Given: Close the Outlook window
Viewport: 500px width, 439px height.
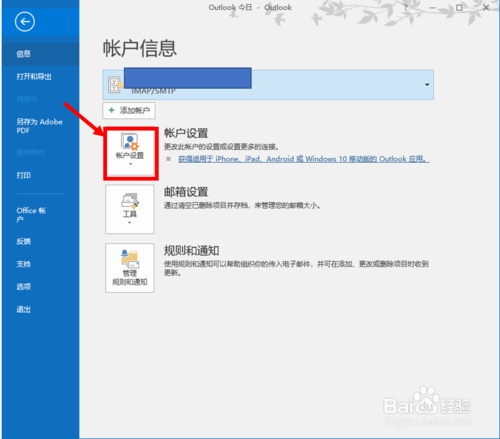Looking at the screenshot, I should (486, 8).
